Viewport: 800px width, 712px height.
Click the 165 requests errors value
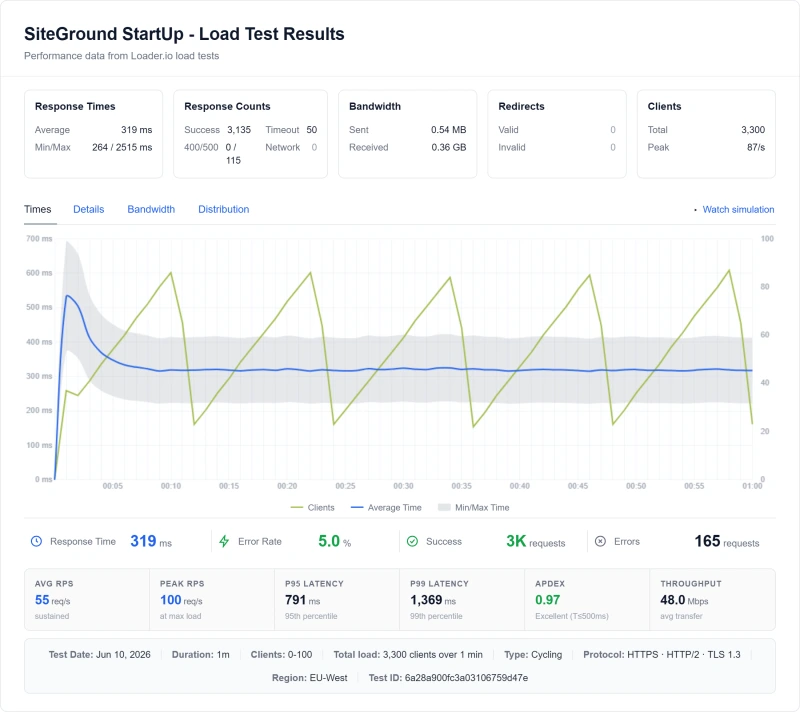727,541
